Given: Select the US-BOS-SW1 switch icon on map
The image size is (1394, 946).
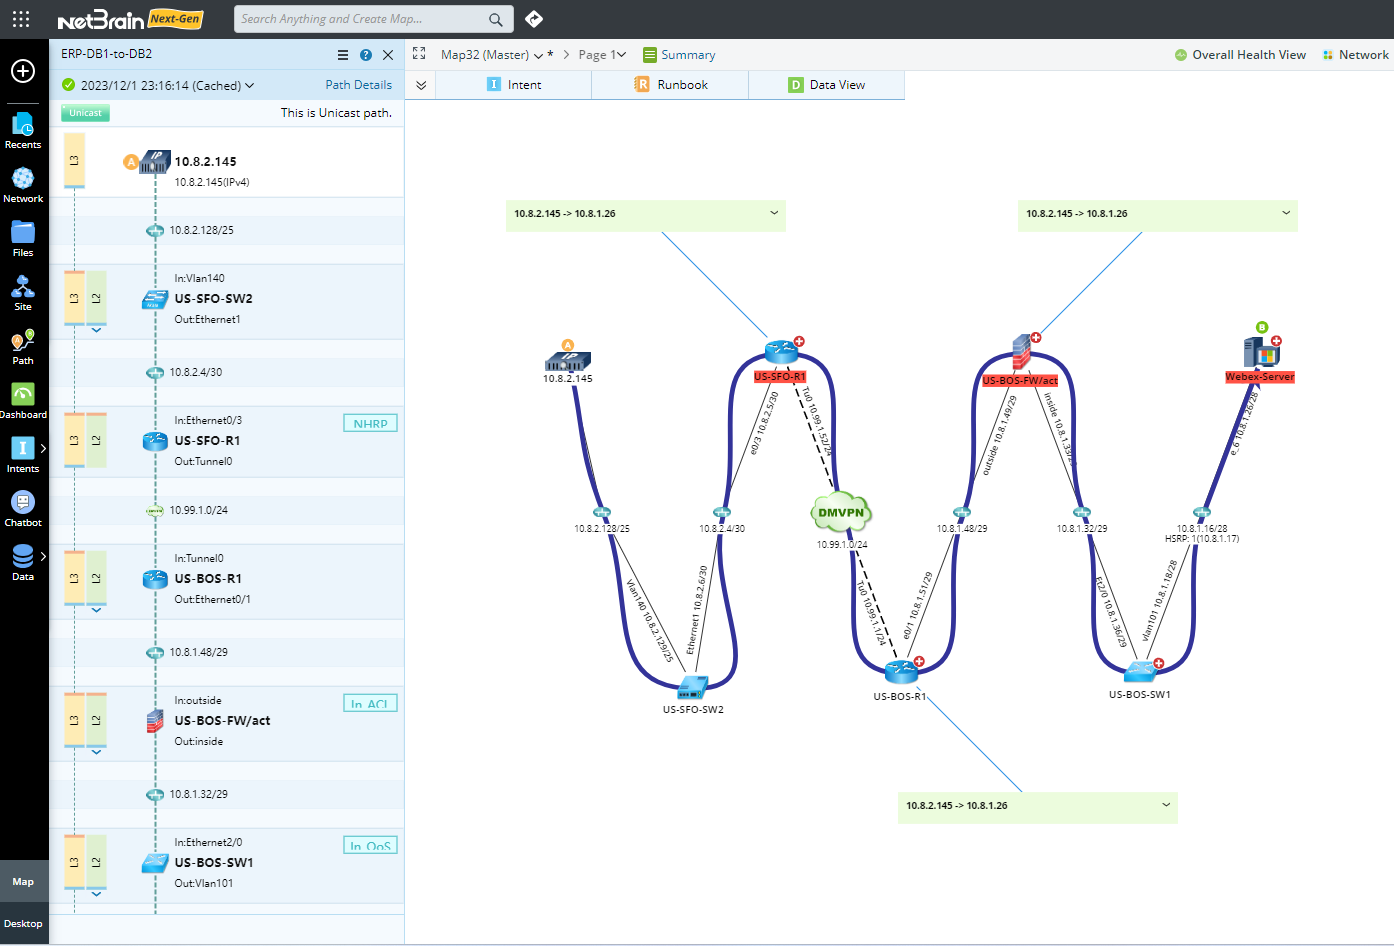Looking at the screenshot, I should click(1139, 672).
